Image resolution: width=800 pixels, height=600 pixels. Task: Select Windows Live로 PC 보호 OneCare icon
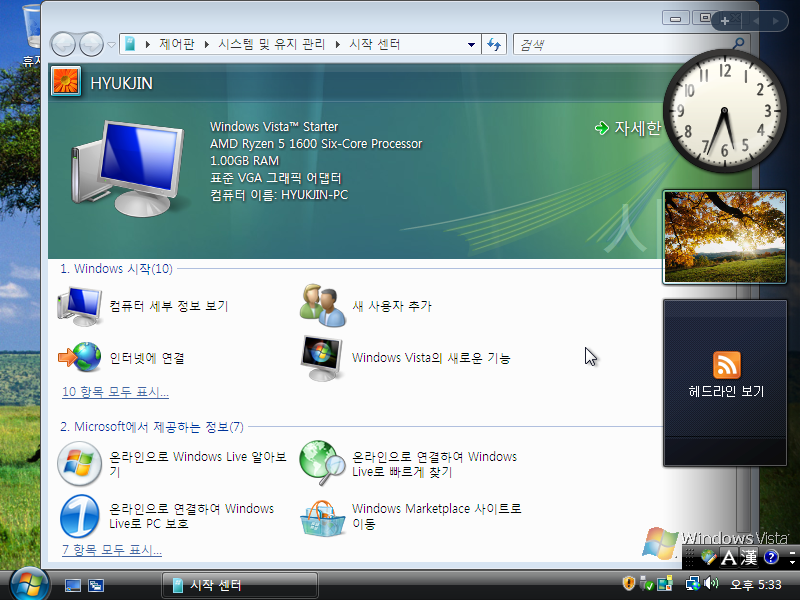pyautogui.click(x=80, y=515)
